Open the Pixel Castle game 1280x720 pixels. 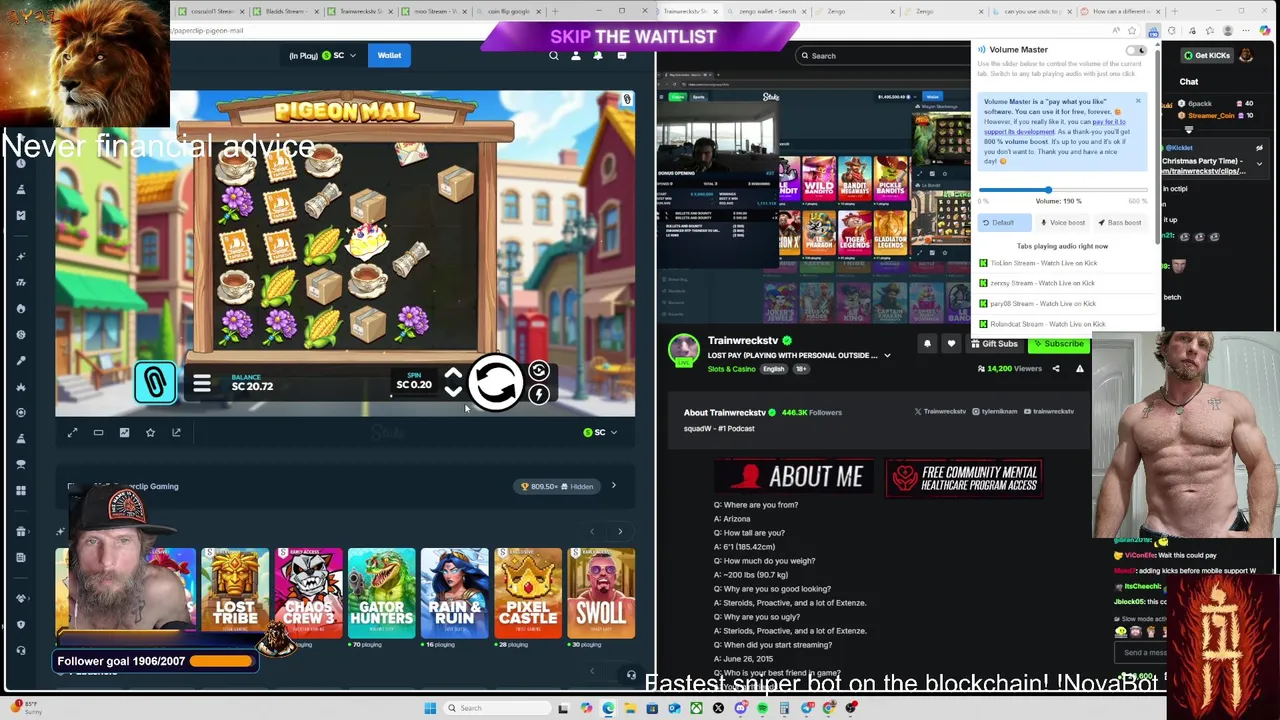tap(528, 593)
